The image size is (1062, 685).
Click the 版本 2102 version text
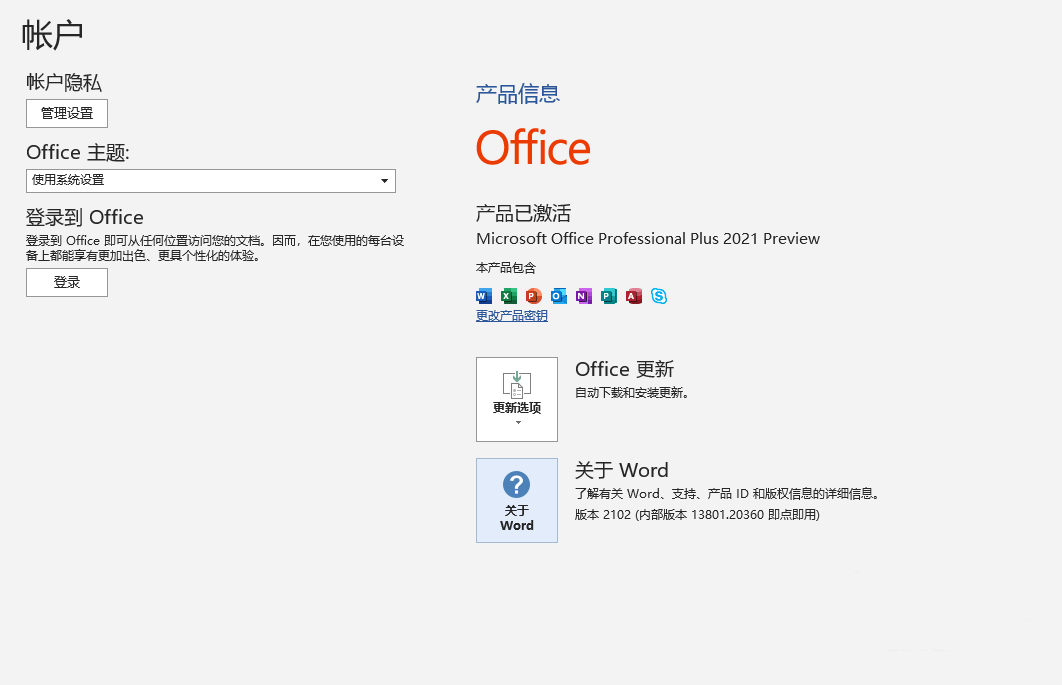[697, 515]
